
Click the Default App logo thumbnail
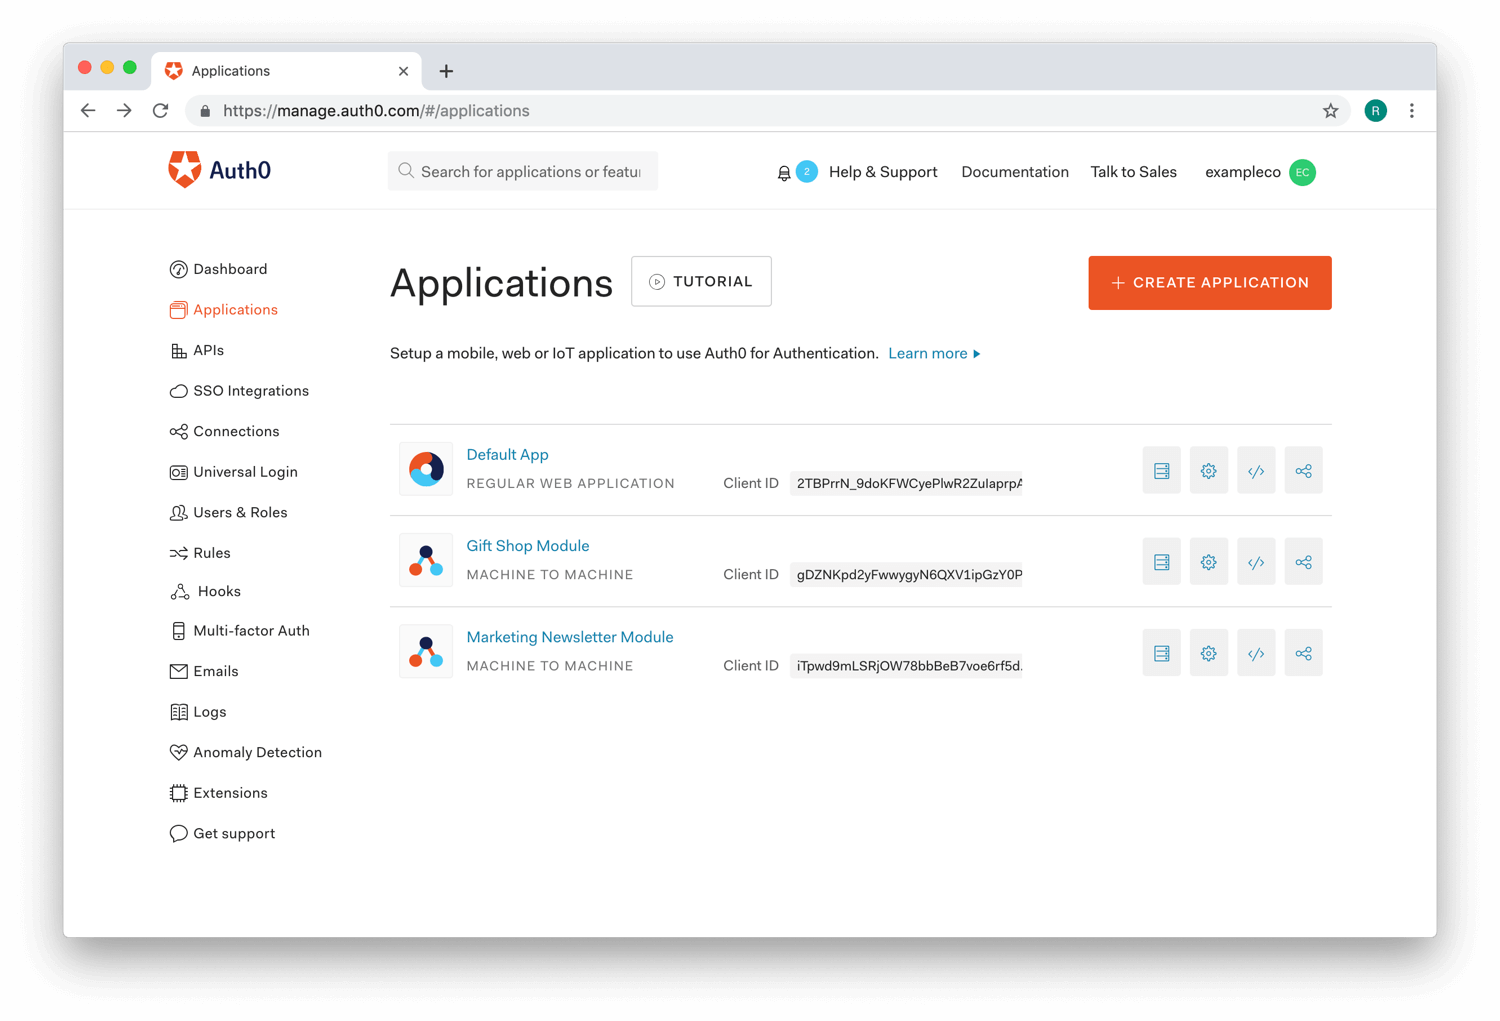(x=426, y=469)
